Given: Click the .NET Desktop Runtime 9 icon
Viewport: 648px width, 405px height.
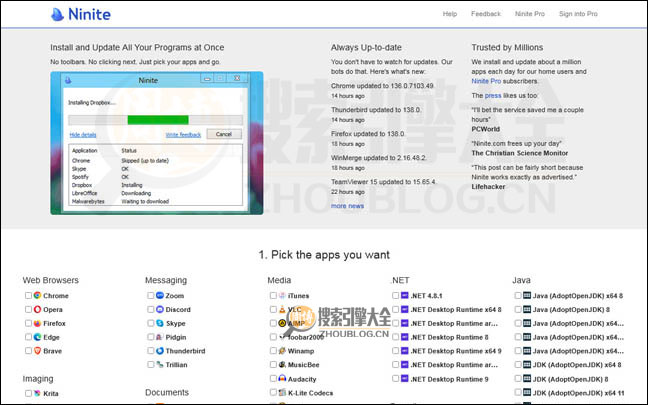Looking at the screenshot, I should pos(405,379).
